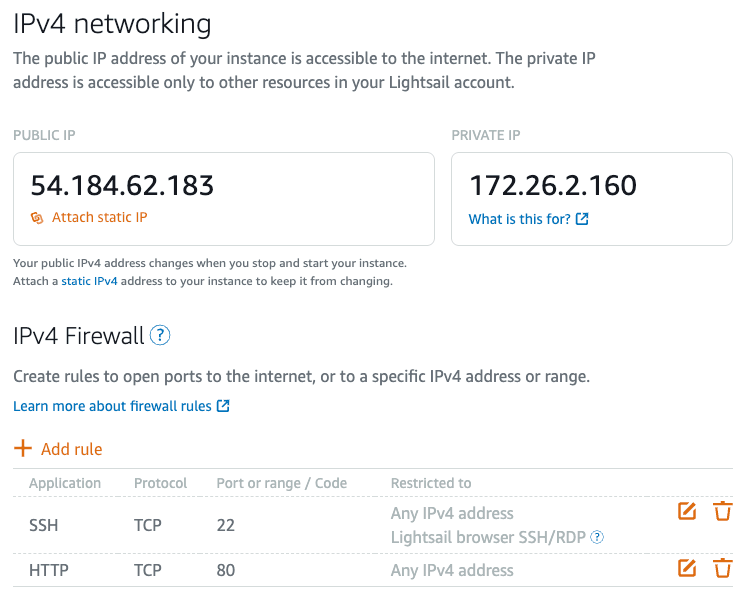
Task: Edit the SSH firewall rule
Action: [x=687, y=511]
